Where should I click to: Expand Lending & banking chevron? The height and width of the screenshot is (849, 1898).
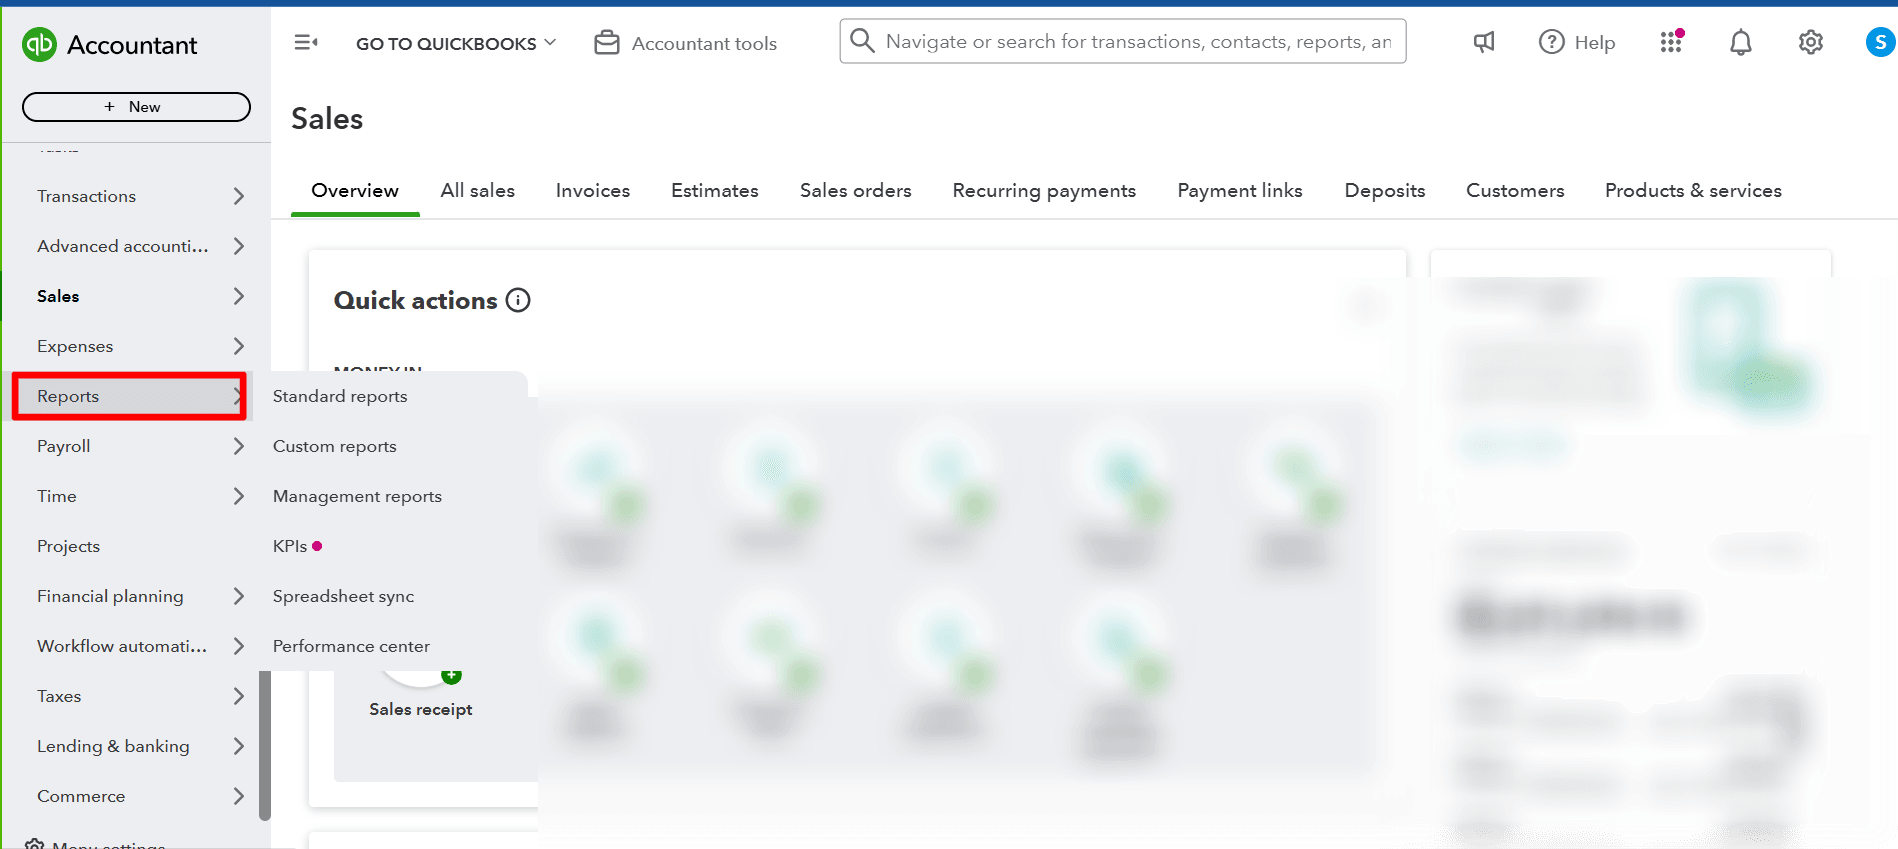point(238,746)
